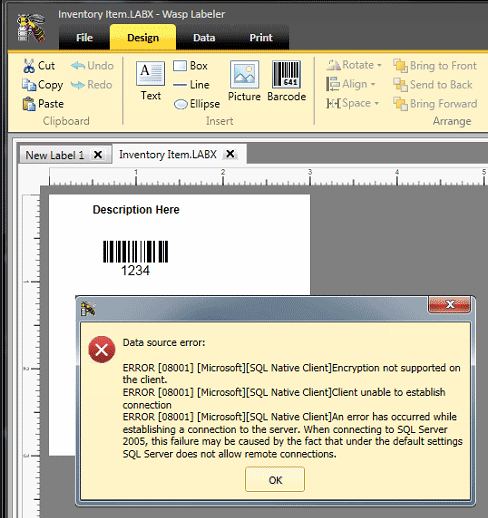Click the Copy icon in Clipboard
Screen dimensions: 488x518
point(29,85)
